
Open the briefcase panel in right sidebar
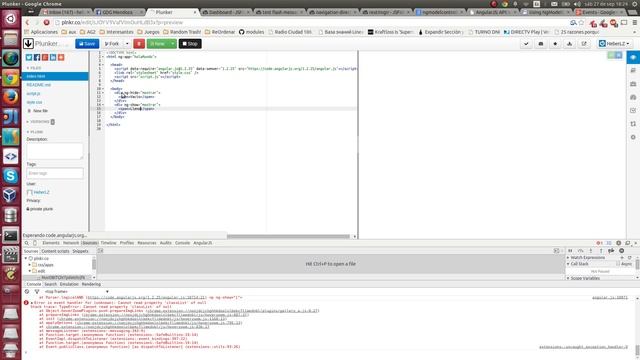(633, 84)
